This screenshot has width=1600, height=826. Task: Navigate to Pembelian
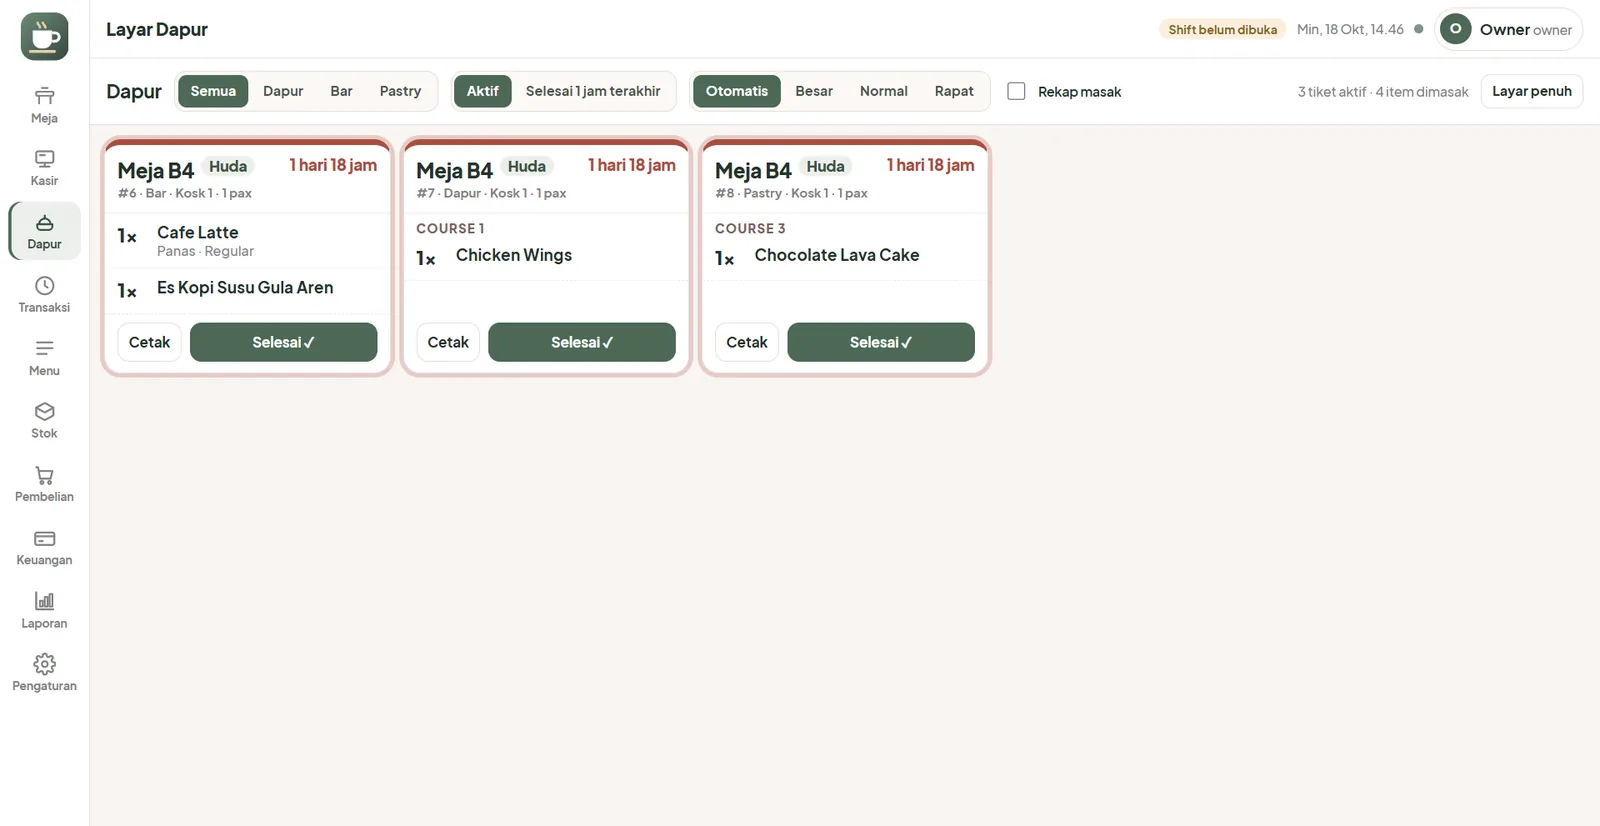44,484
